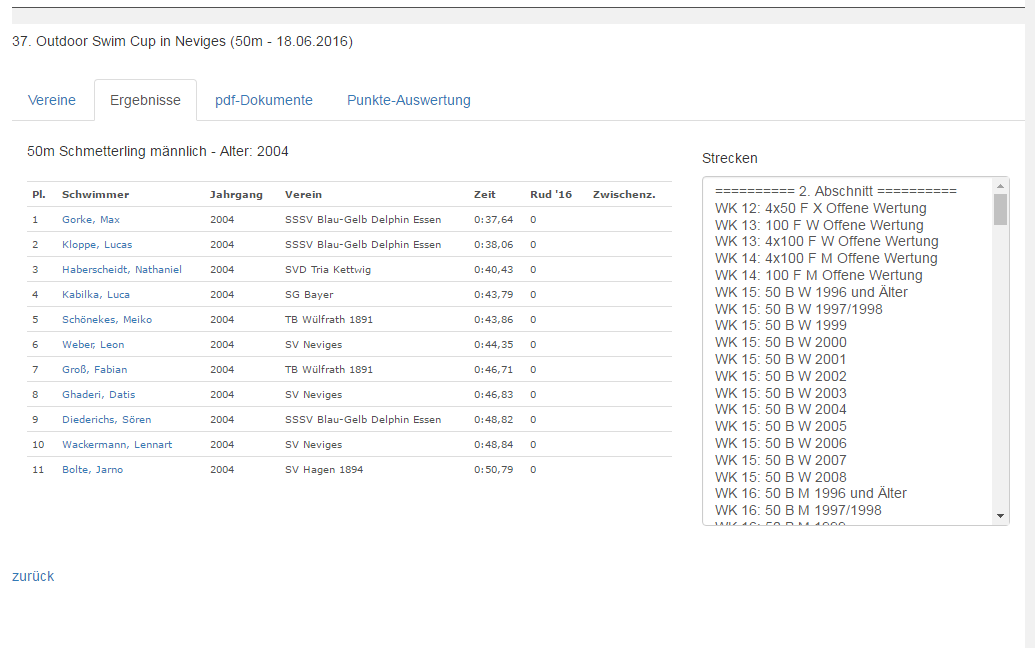
Task: Switch to the Vereine tab
Action: tap(51, 100)
